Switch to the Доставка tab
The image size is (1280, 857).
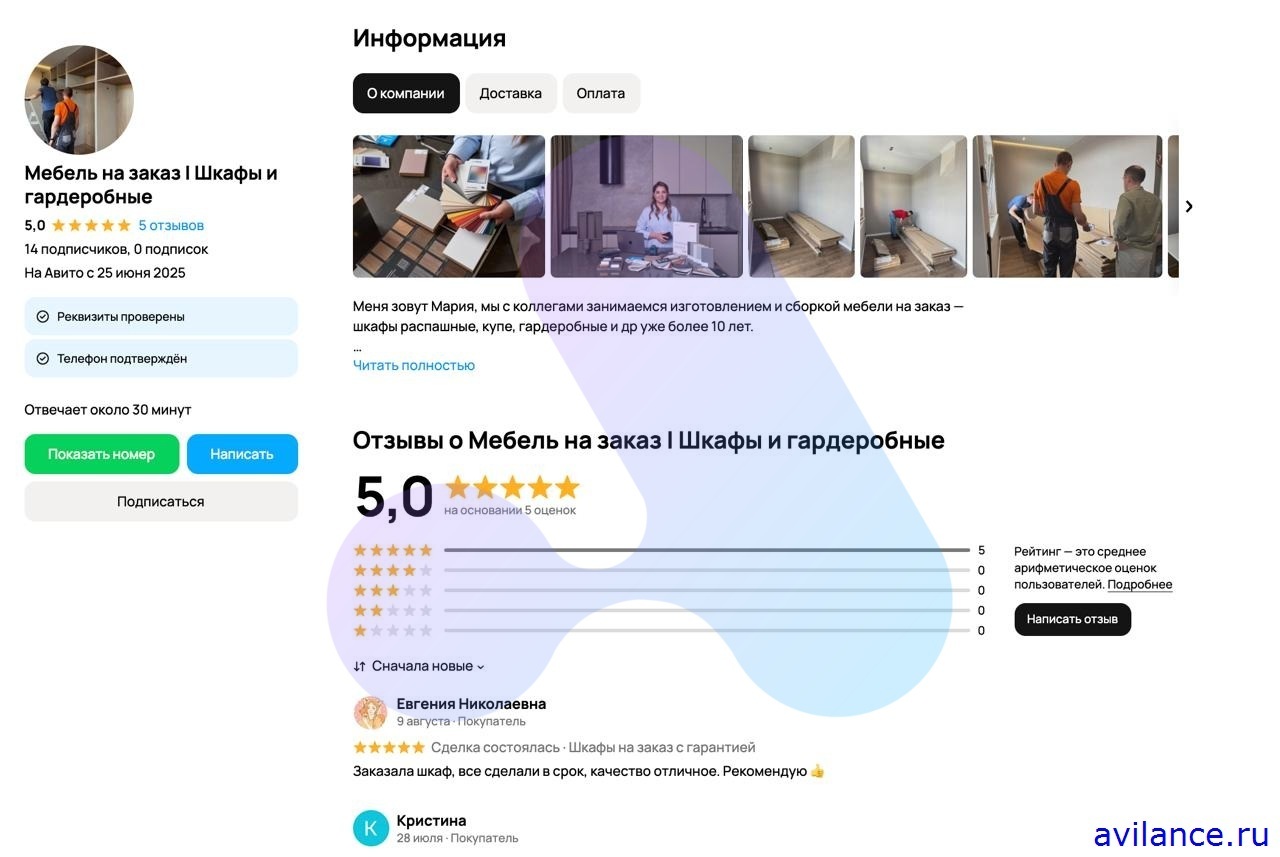511,93
